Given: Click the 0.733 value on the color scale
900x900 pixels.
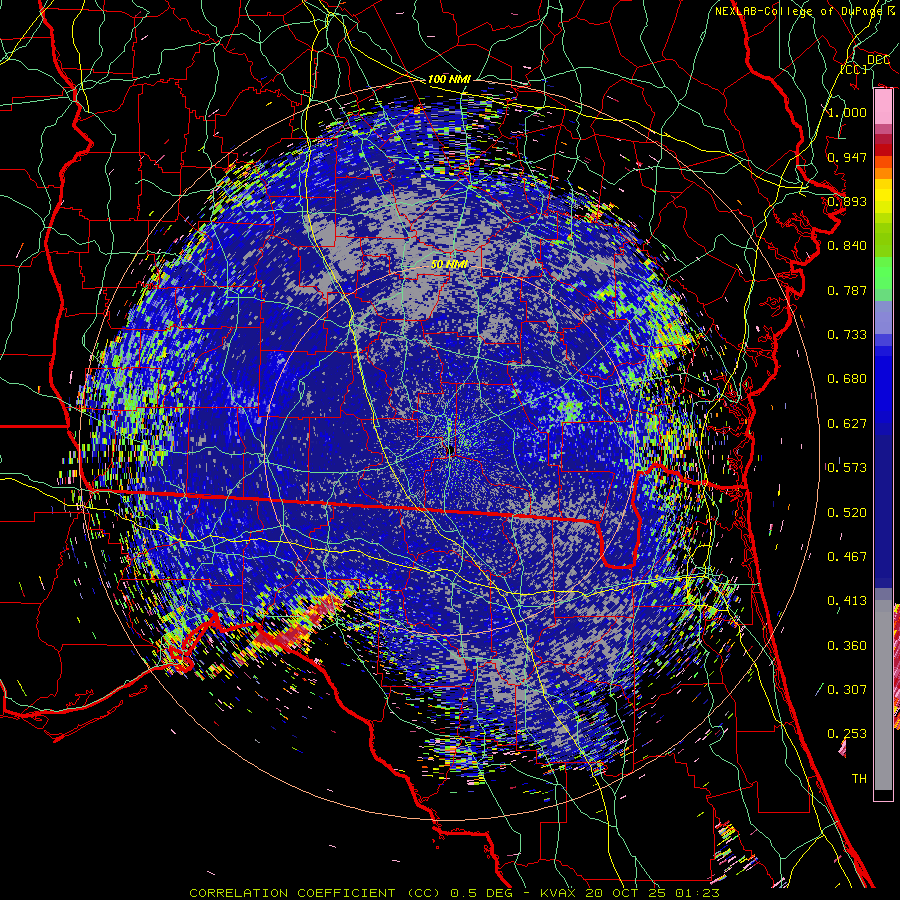Looking at the screenshot, I should pos(847,335).
